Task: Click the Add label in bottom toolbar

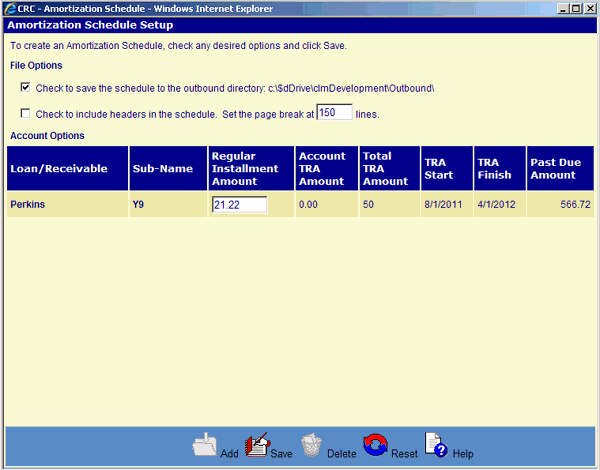Action: click(x=229, y=454)
